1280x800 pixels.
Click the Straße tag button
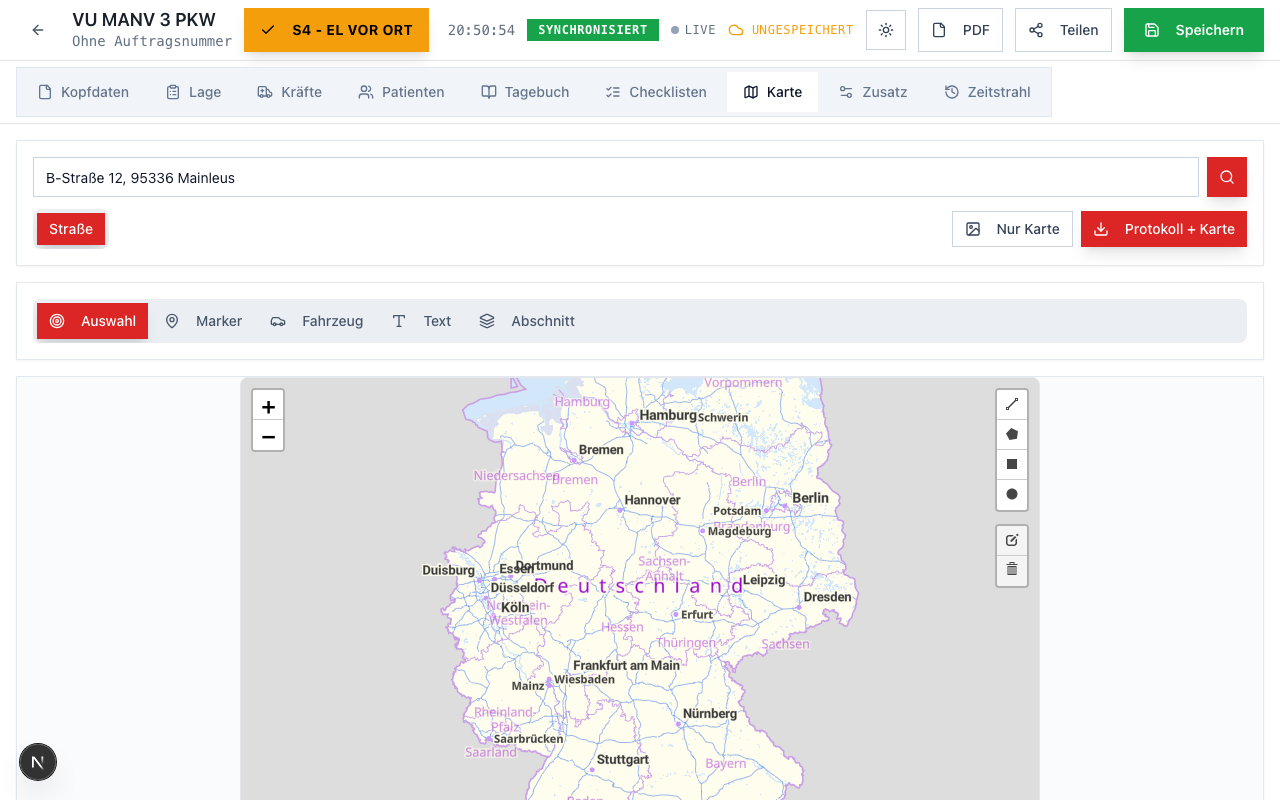tap(71, 229)
